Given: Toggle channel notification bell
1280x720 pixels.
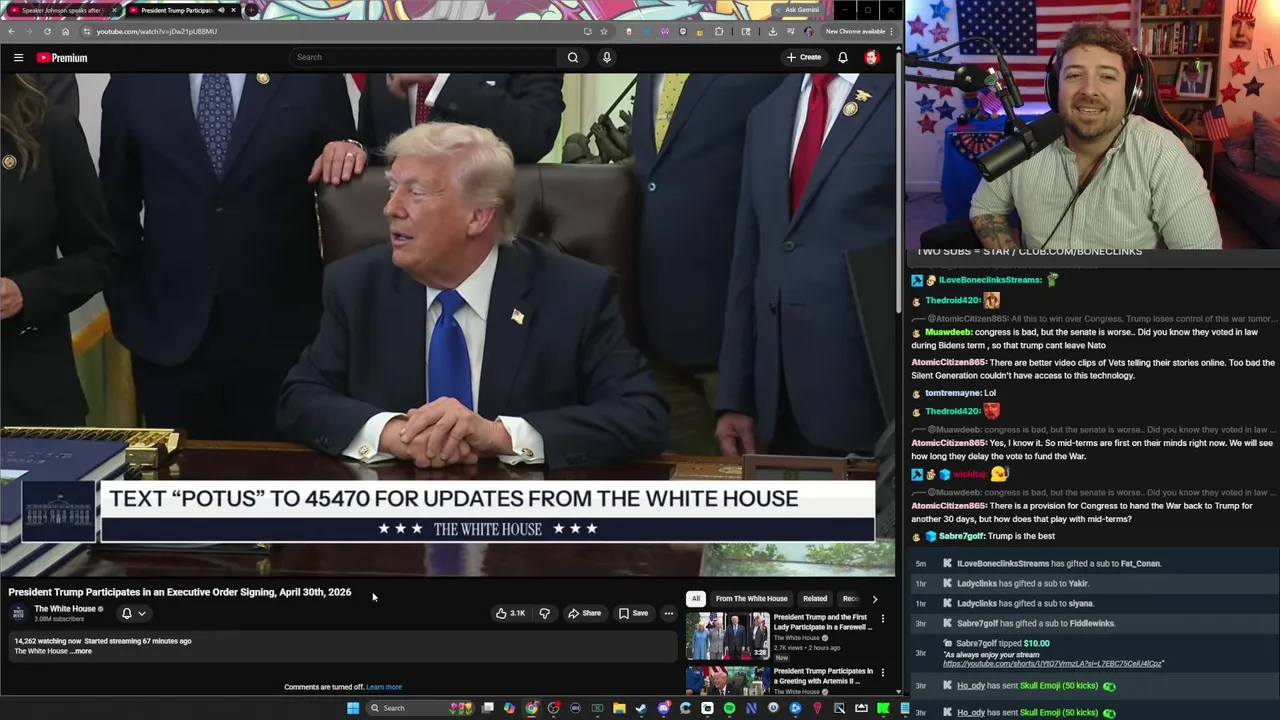Looking at the screenshot, I should (127, 613).
